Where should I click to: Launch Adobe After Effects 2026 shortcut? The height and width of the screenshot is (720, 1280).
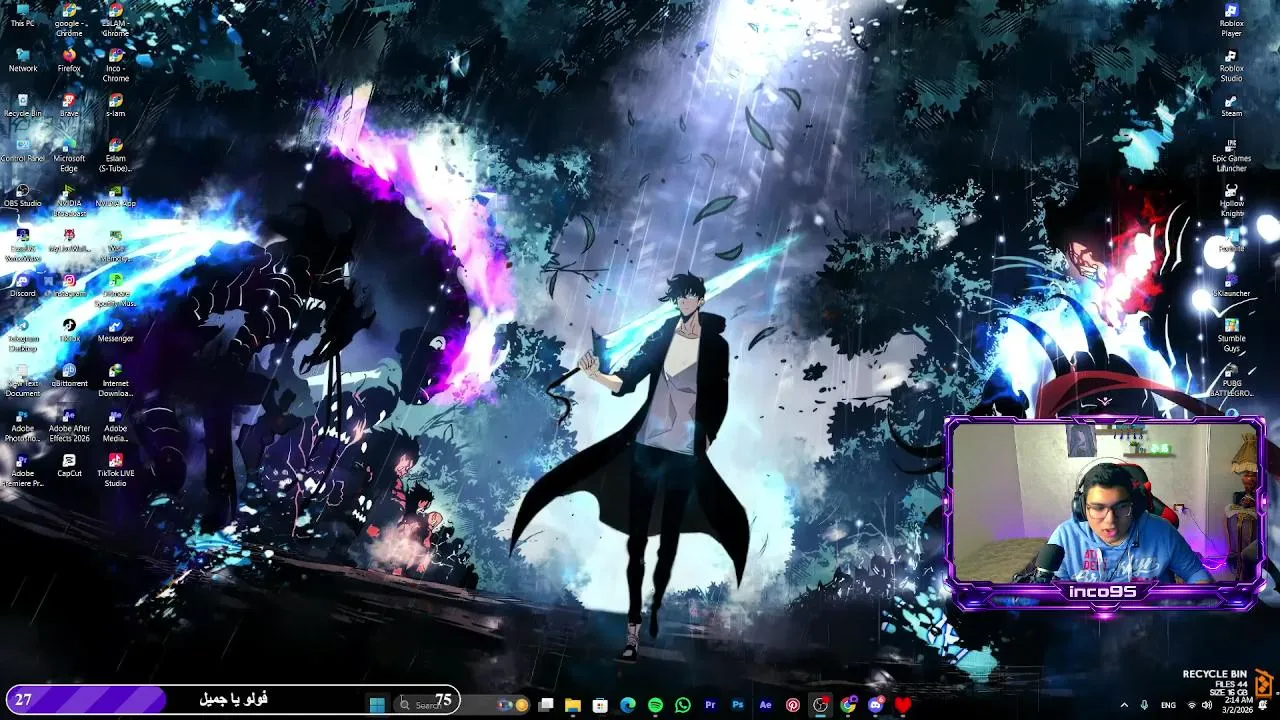69,425
